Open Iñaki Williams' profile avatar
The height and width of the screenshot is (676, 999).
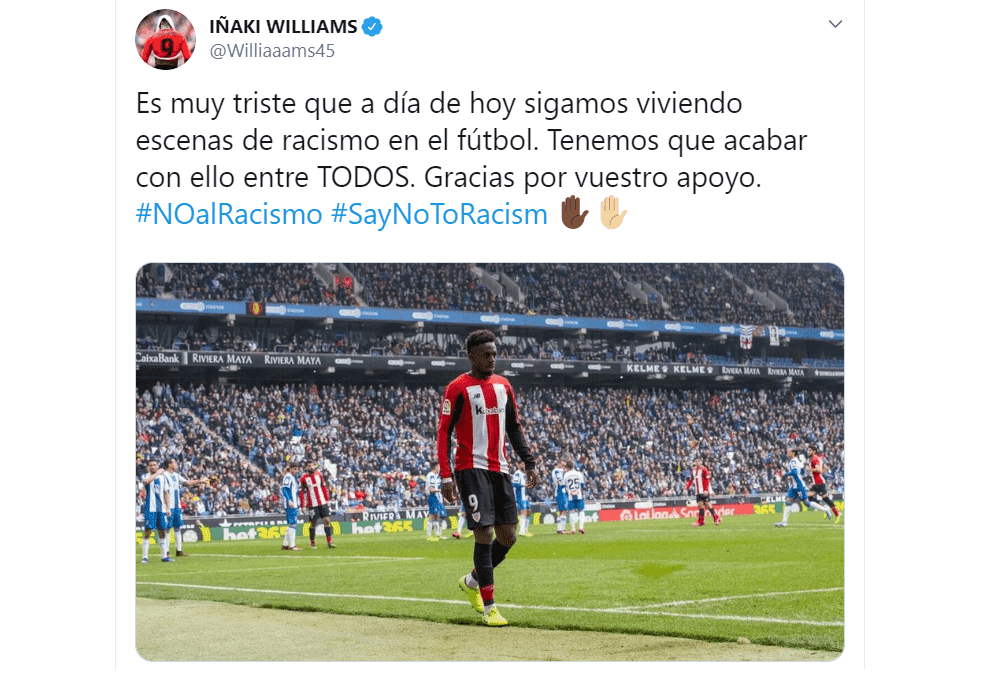(165, 39)
